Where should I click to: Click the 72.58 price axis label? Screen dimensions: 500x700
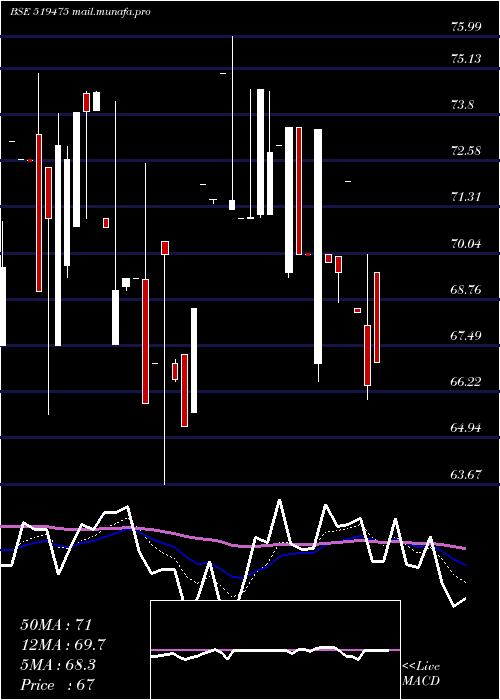tap(466, 151)
